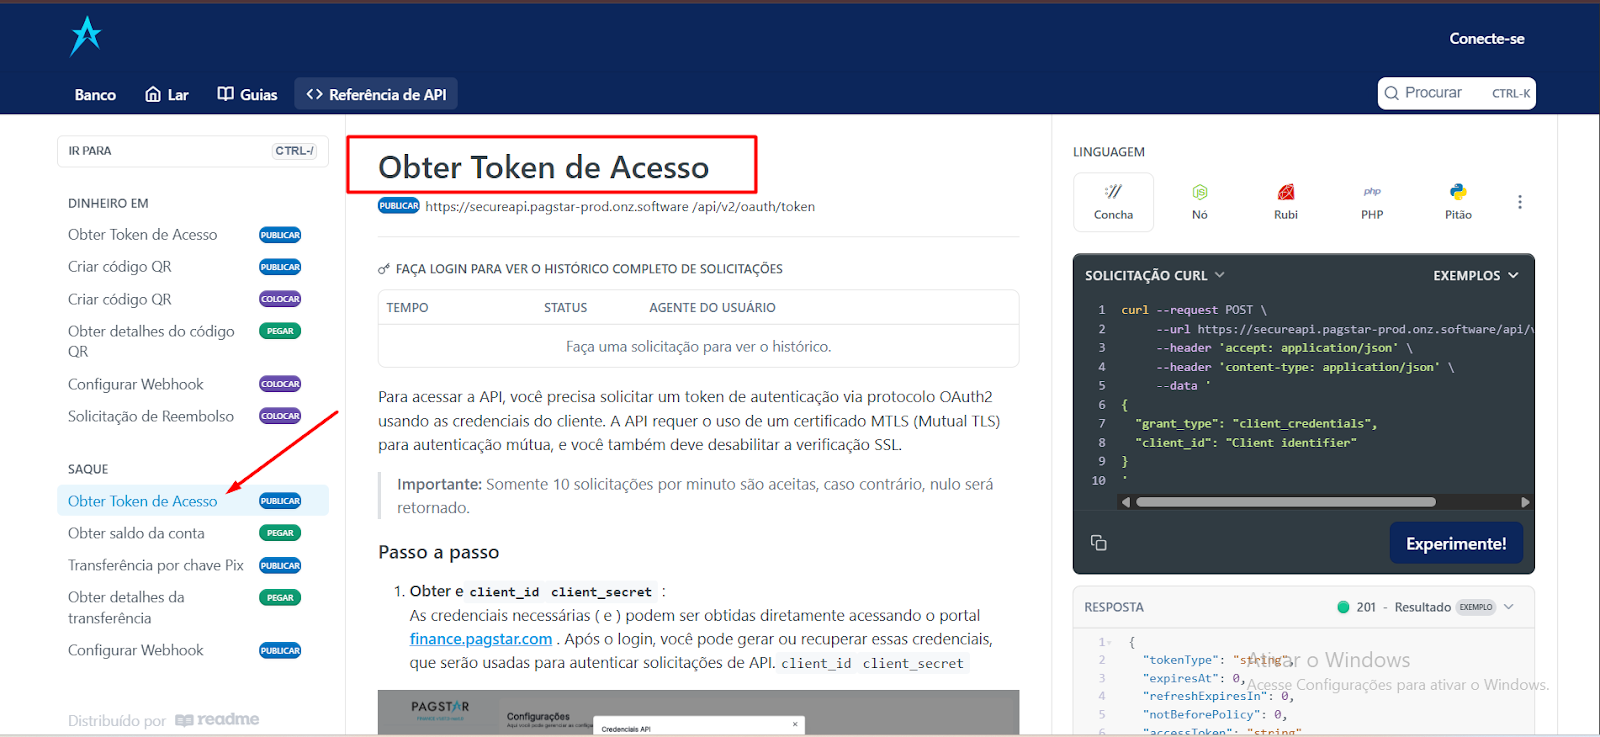The width and height of the screenshot is (1600, 737).
Task: Click the AGENTE DO USUÁRIO column header
Action: coord(712,308)
